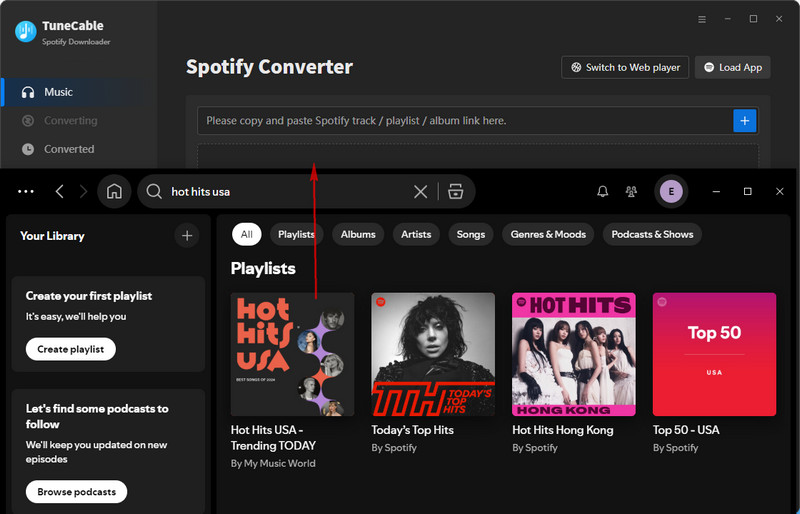800x514 pixels.
Task: Select the All filter chip
Action: click(246, 234)
